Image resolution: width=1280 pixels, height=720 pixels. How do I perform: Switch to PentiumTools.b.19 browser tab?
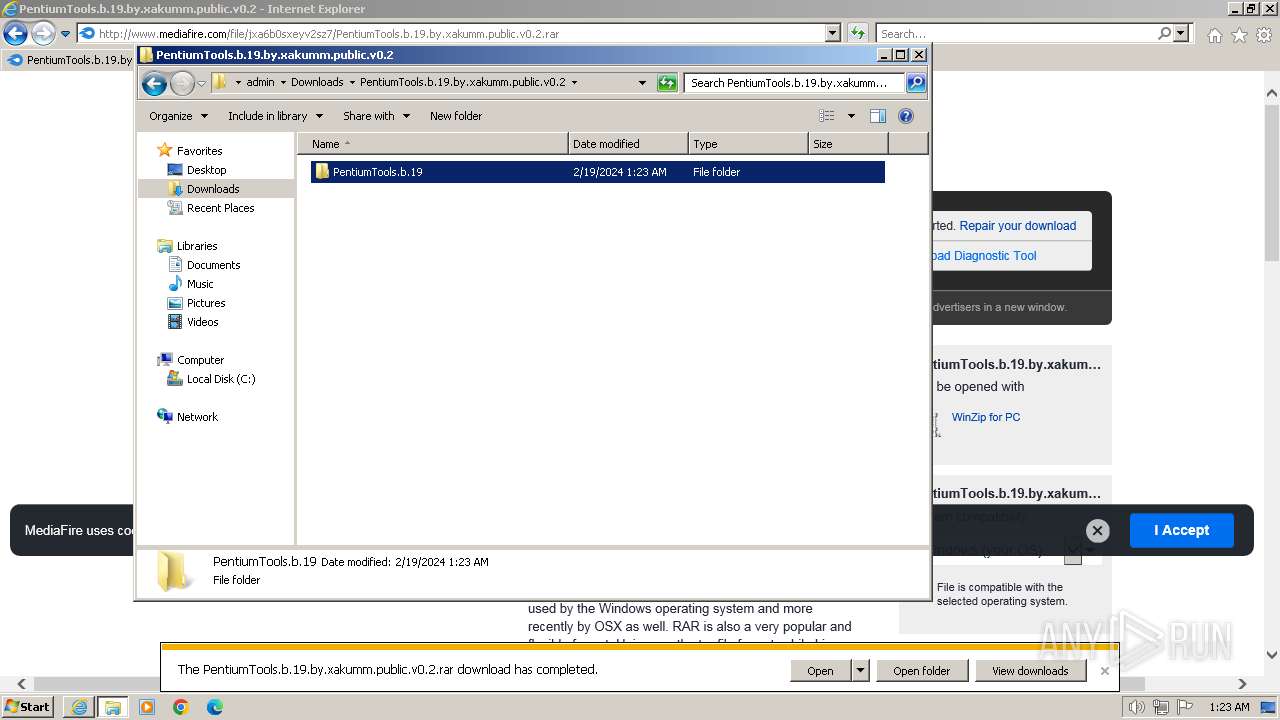70,60
